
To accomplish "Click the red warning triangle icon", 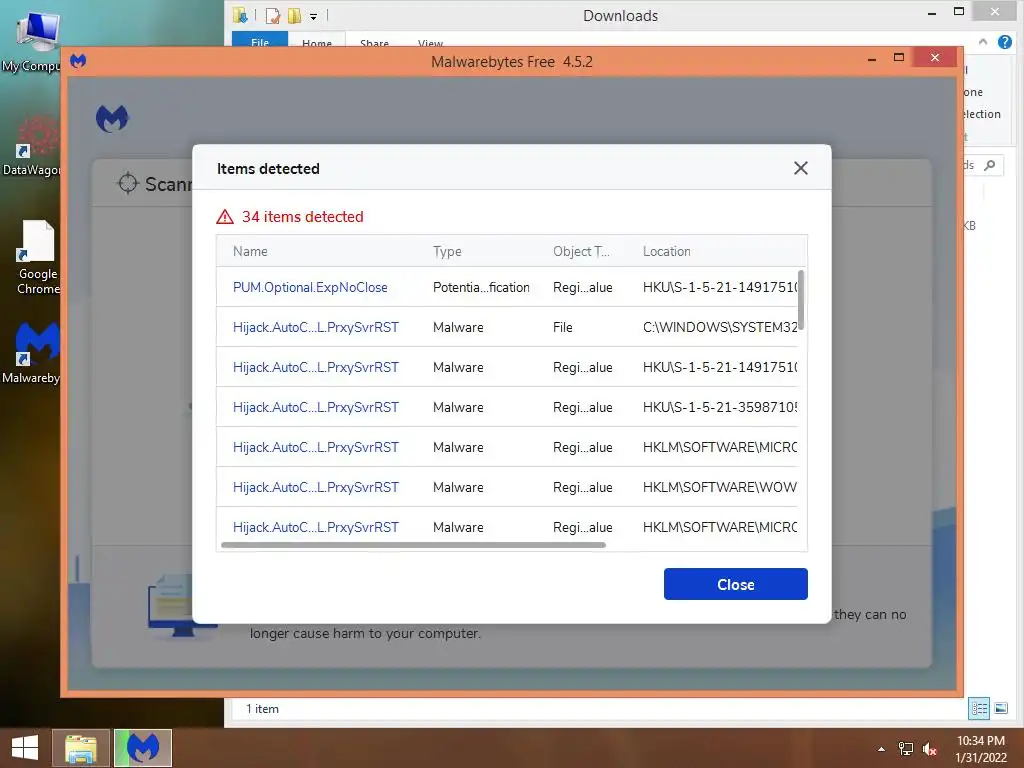I will [225, 217].
